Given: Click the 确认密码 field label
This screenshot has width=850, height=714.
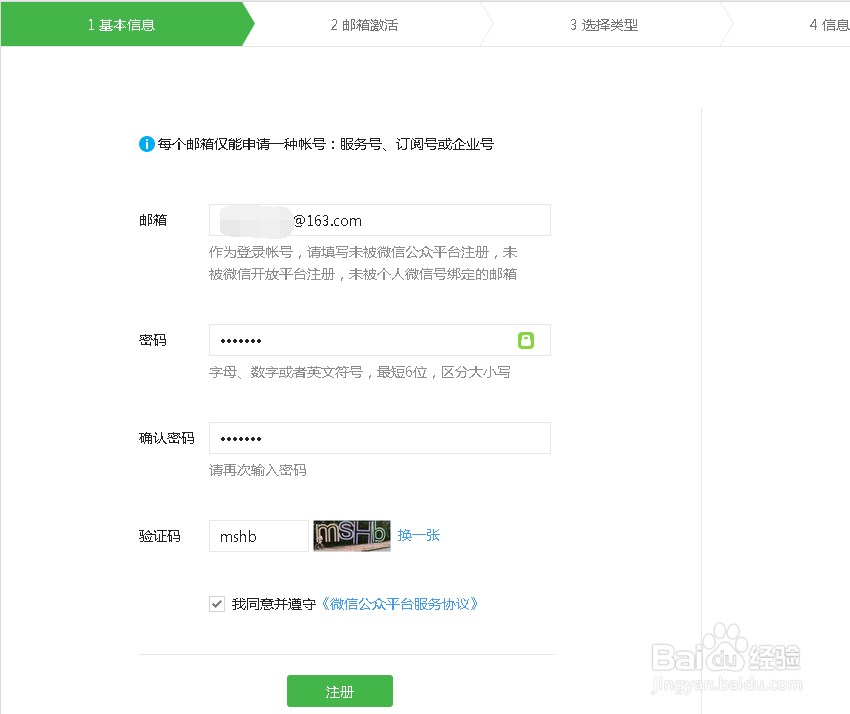Looking at the screenshot, I should 166,438.
